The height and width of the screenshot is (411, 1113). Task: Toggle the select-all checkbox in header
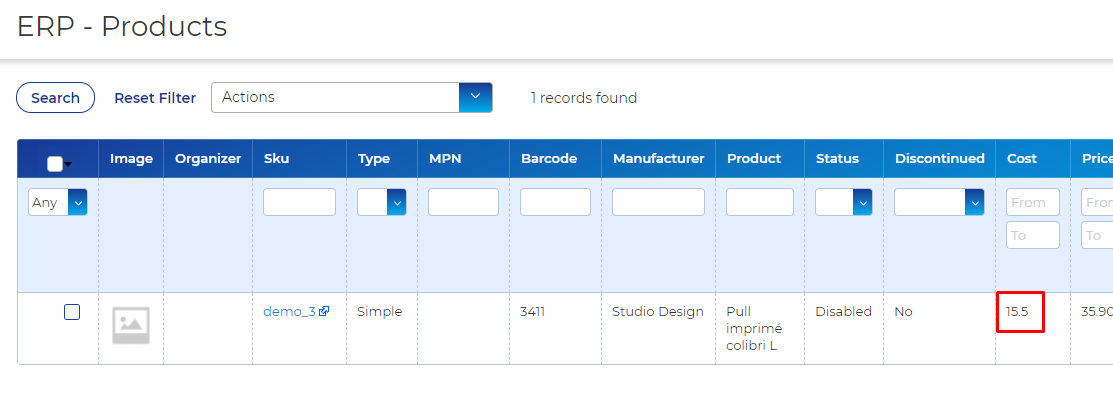click(x=55, y=164)
